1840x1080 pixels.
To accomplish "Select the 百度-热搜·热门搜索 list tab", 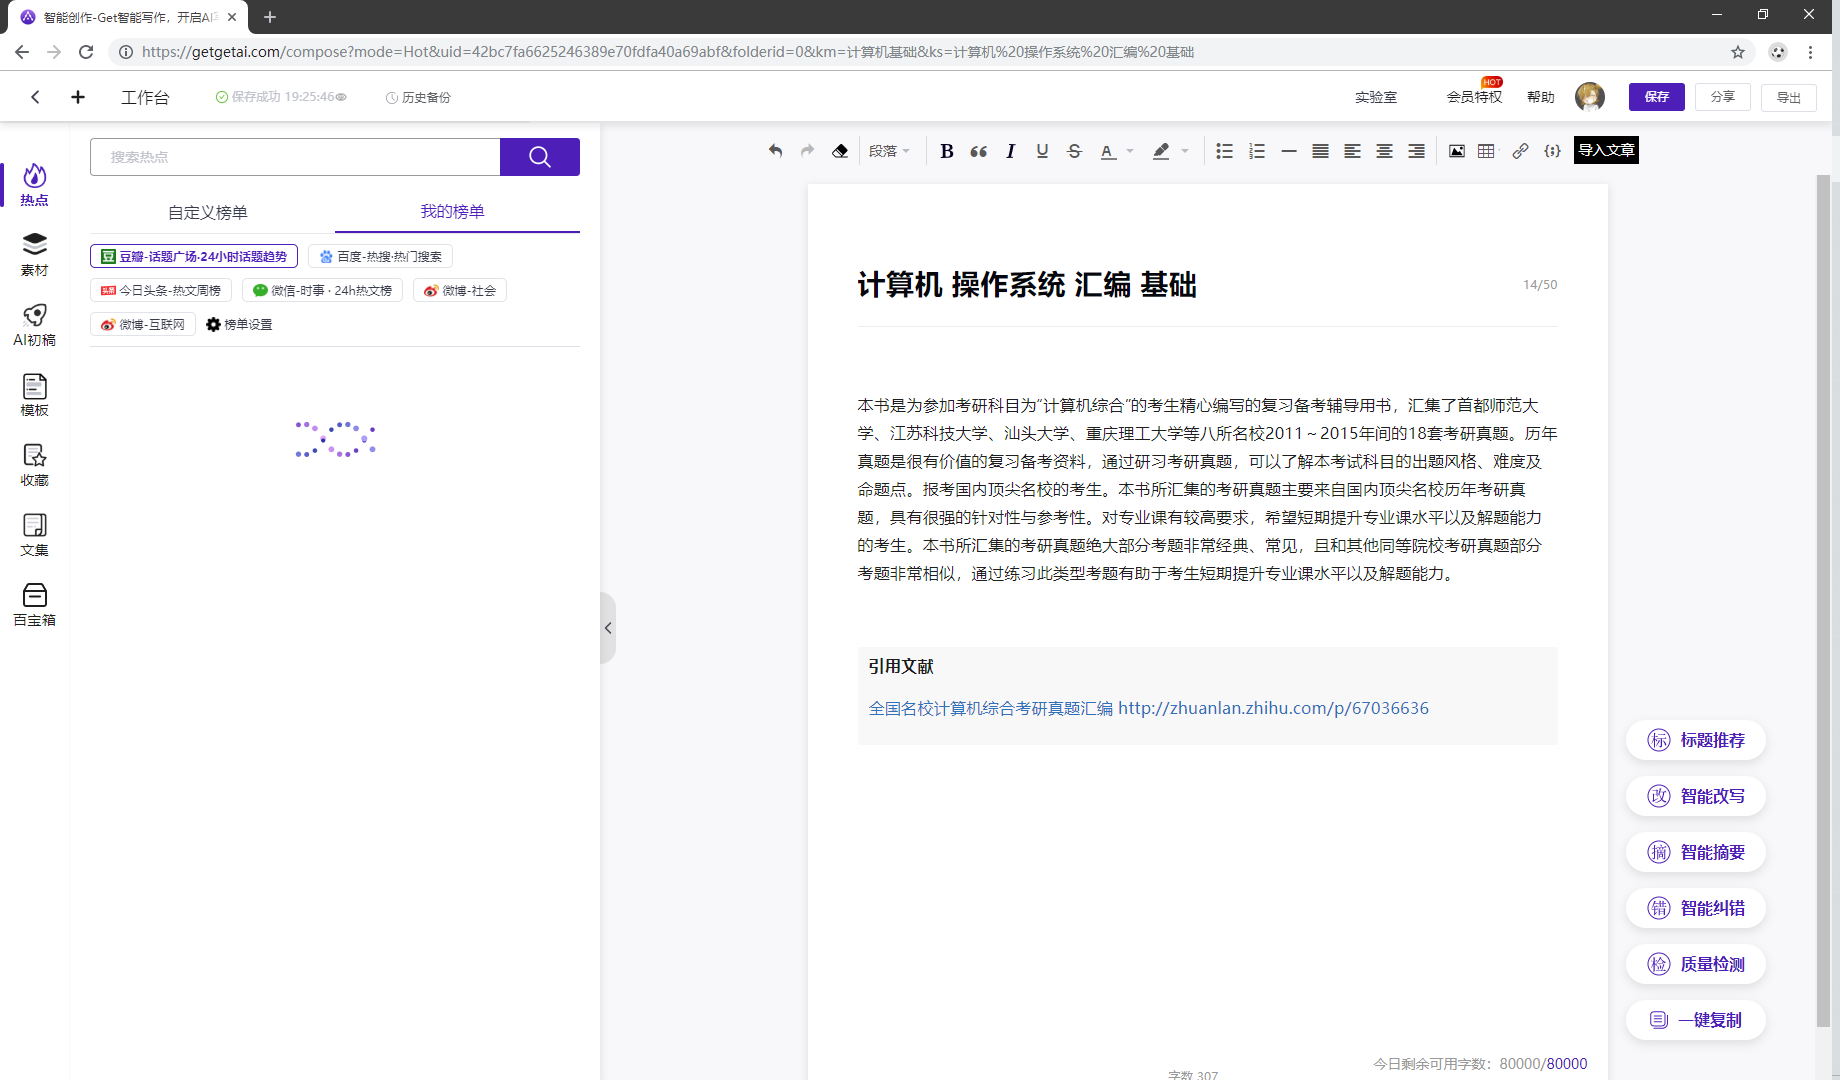I will tap(380, 257).
